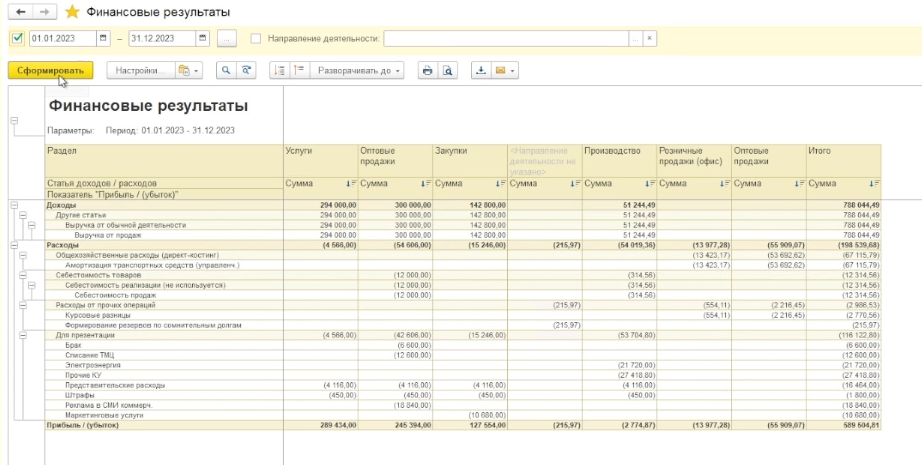The image size is (922, 465).
Task: Click the Find magnifier icon
Action: point(226,71)
